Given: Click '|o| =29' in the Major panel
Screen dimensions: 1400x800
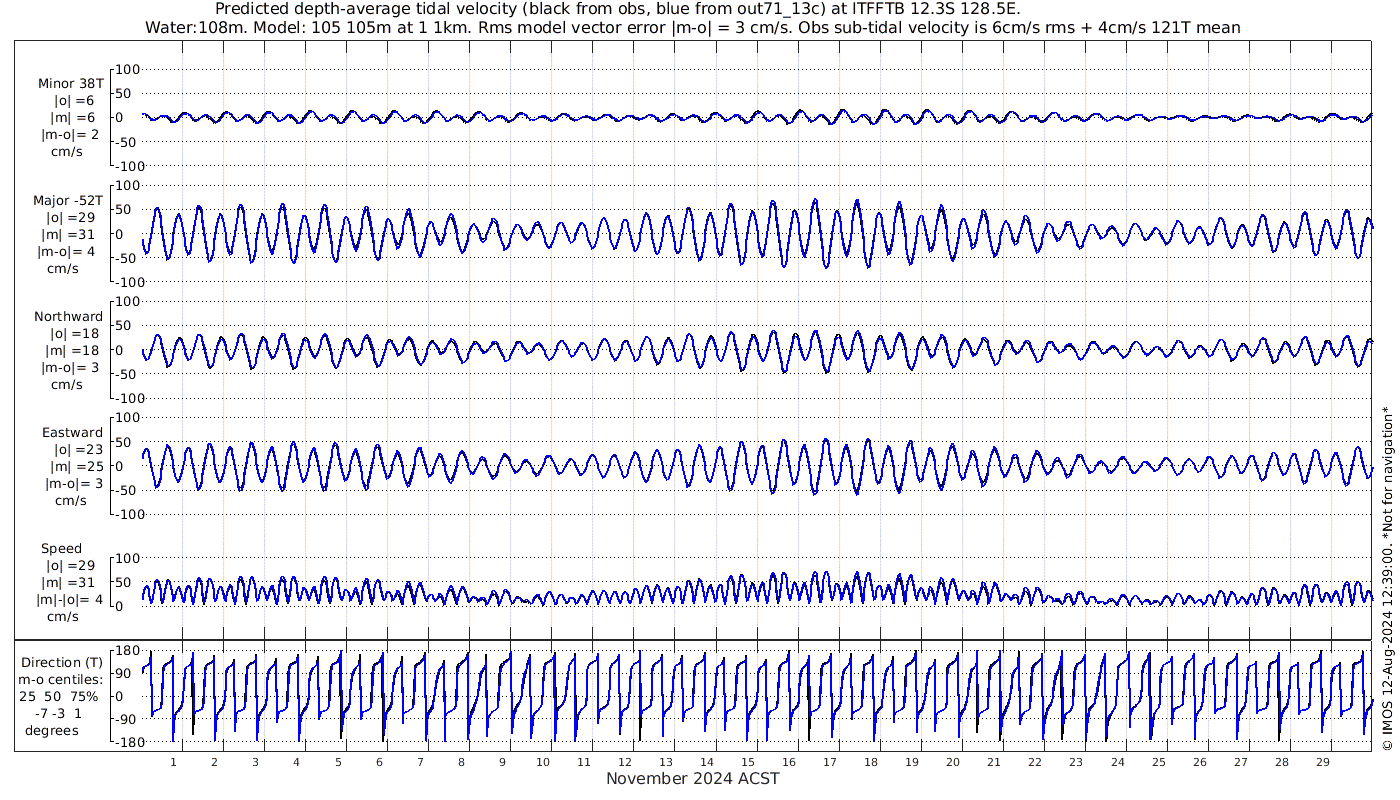Looking at the screenshot, I should tap(70, 217).
